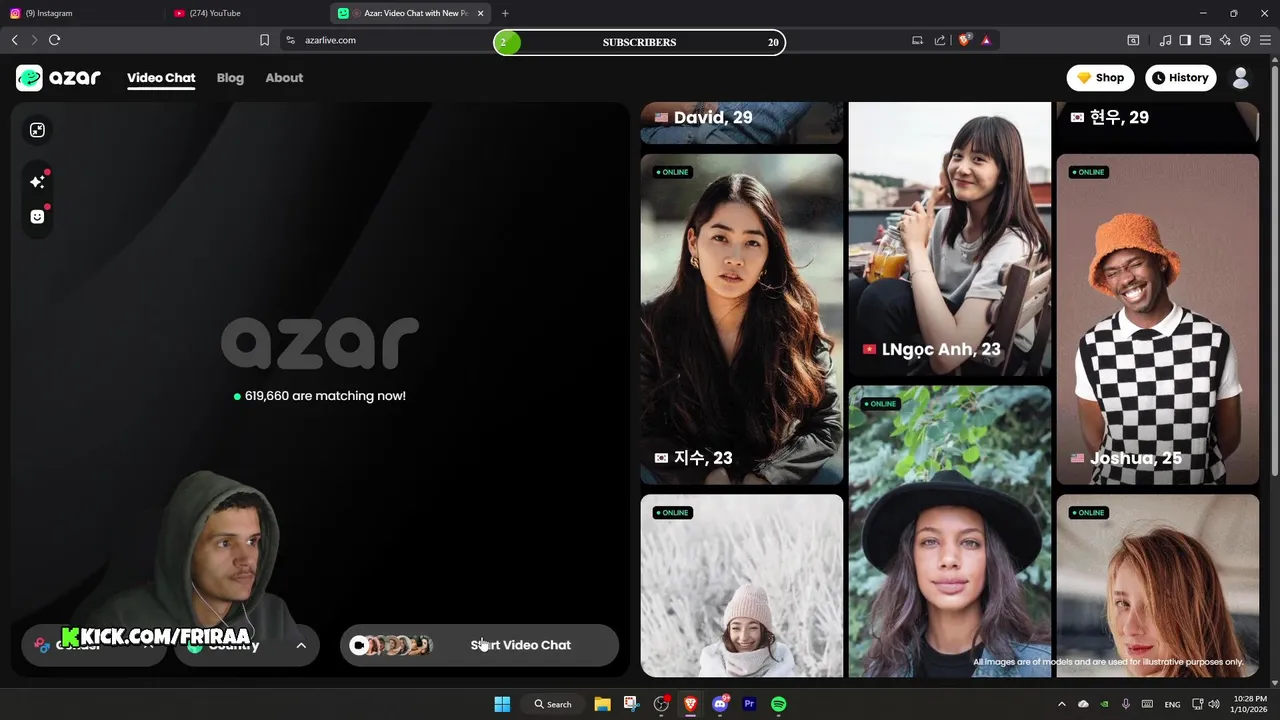The image size is (1280, 720).
Task: Toggle the browser sidebar panel
Action: pyautogui.click(x=1185, y=40)
